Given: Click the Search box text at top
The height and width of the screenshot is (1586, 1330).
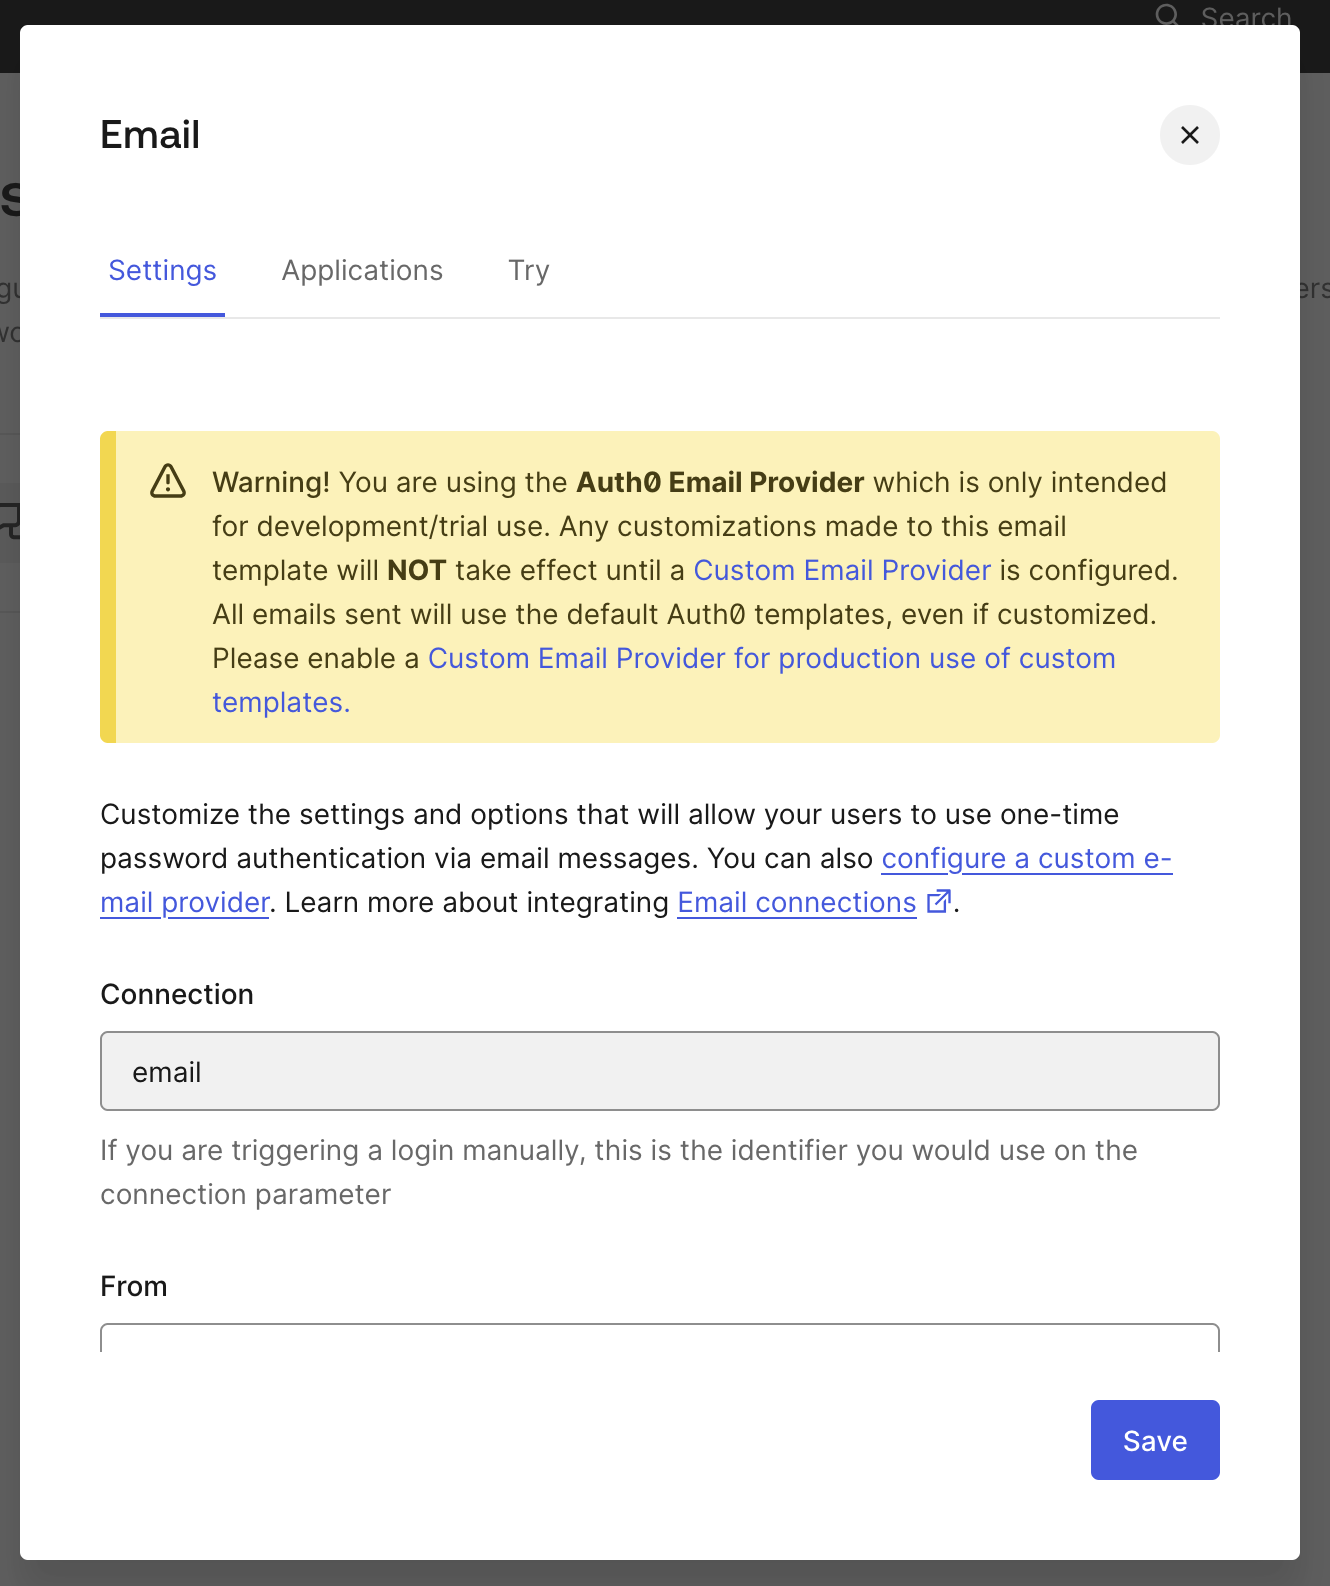Looking at the screenshot, I should pyautogui.click(x=1245, y=16).
